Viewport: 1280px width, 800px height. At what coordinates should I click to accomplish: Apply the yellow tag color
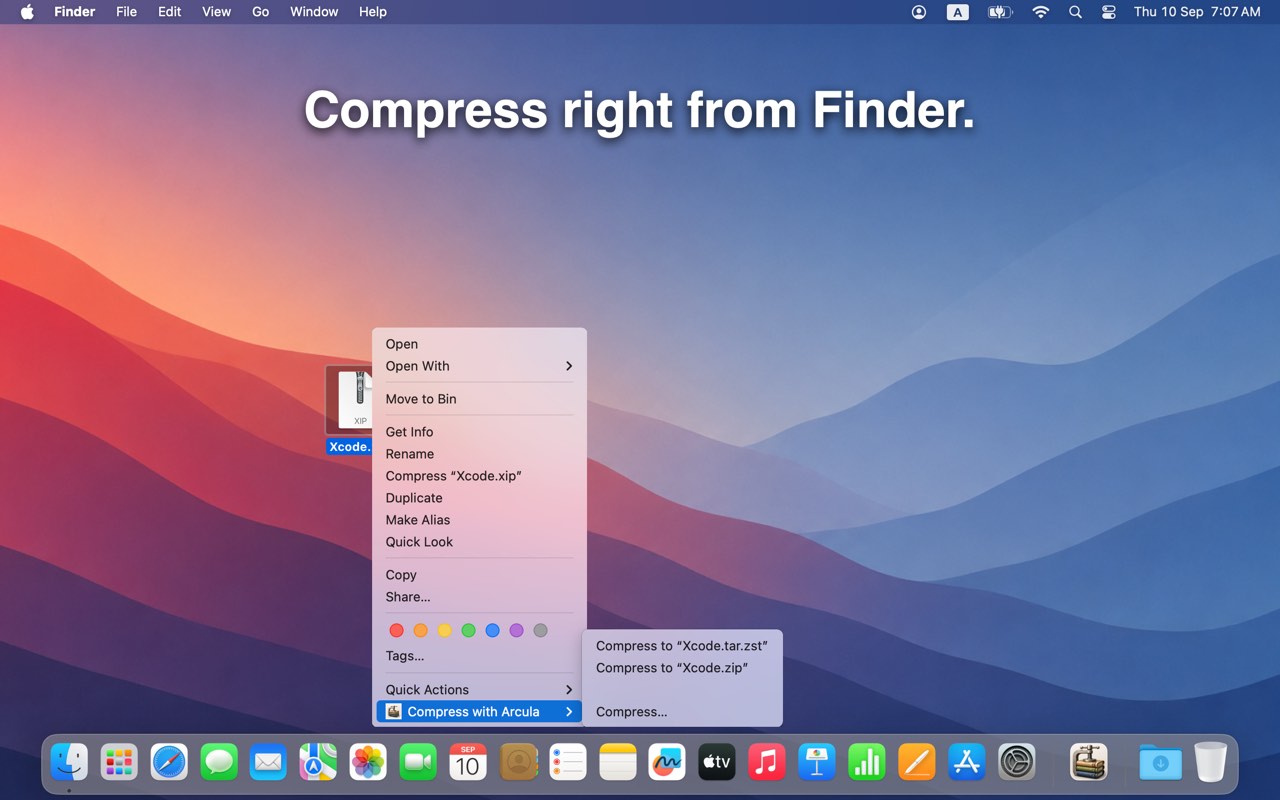[444, 630]
